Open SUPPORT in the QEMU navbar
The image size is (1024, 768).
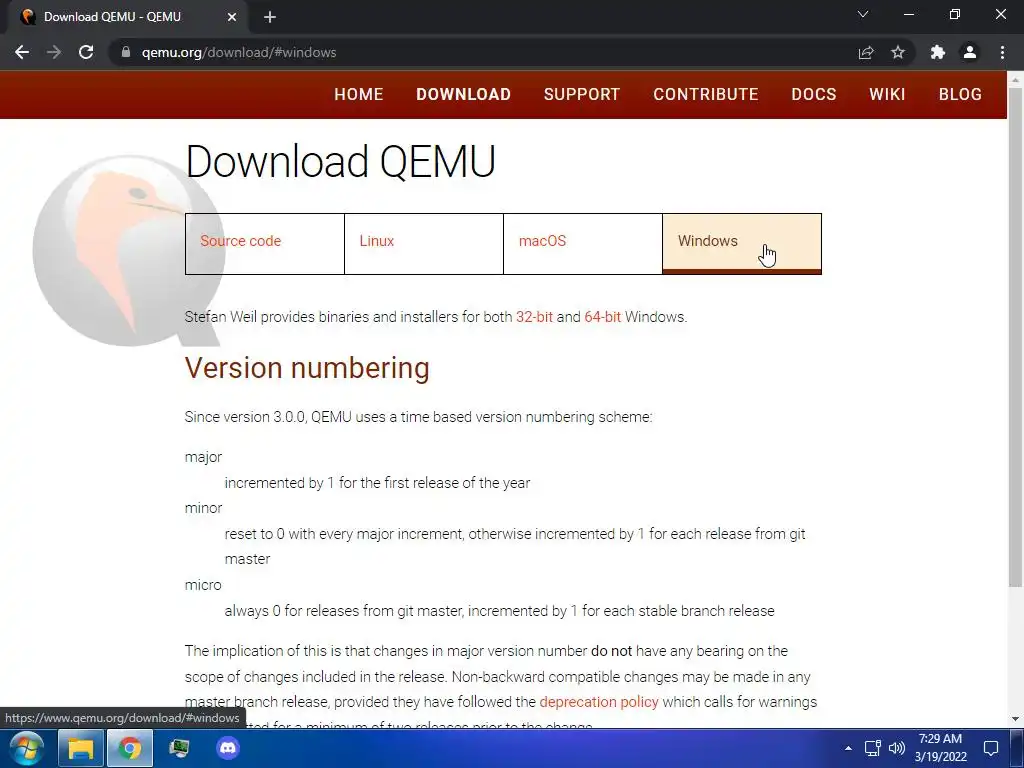click(x=582, y=94)
